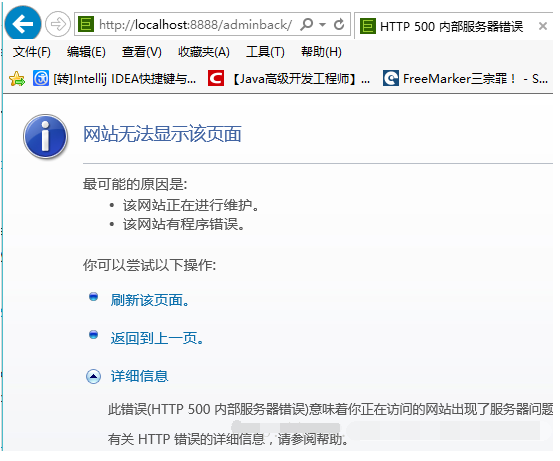
Task: Click the Intellij IDEA bookmark favicon
Action: 41,78
